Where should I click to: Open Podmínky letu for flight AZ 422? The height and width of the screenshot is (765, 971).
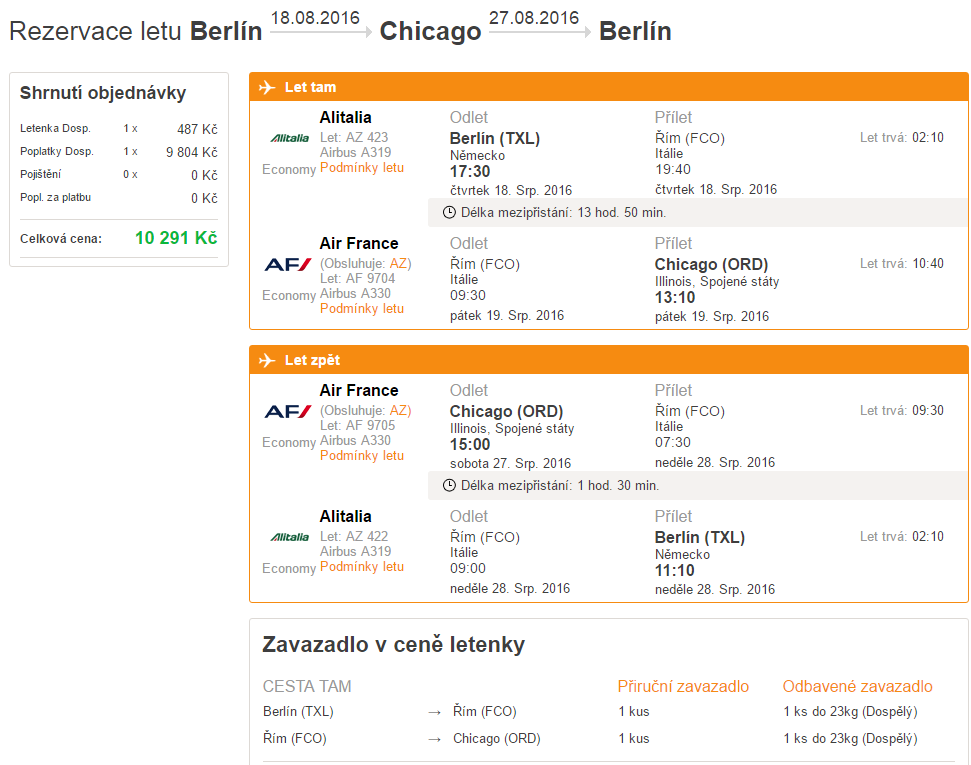[x=362, y=567]
